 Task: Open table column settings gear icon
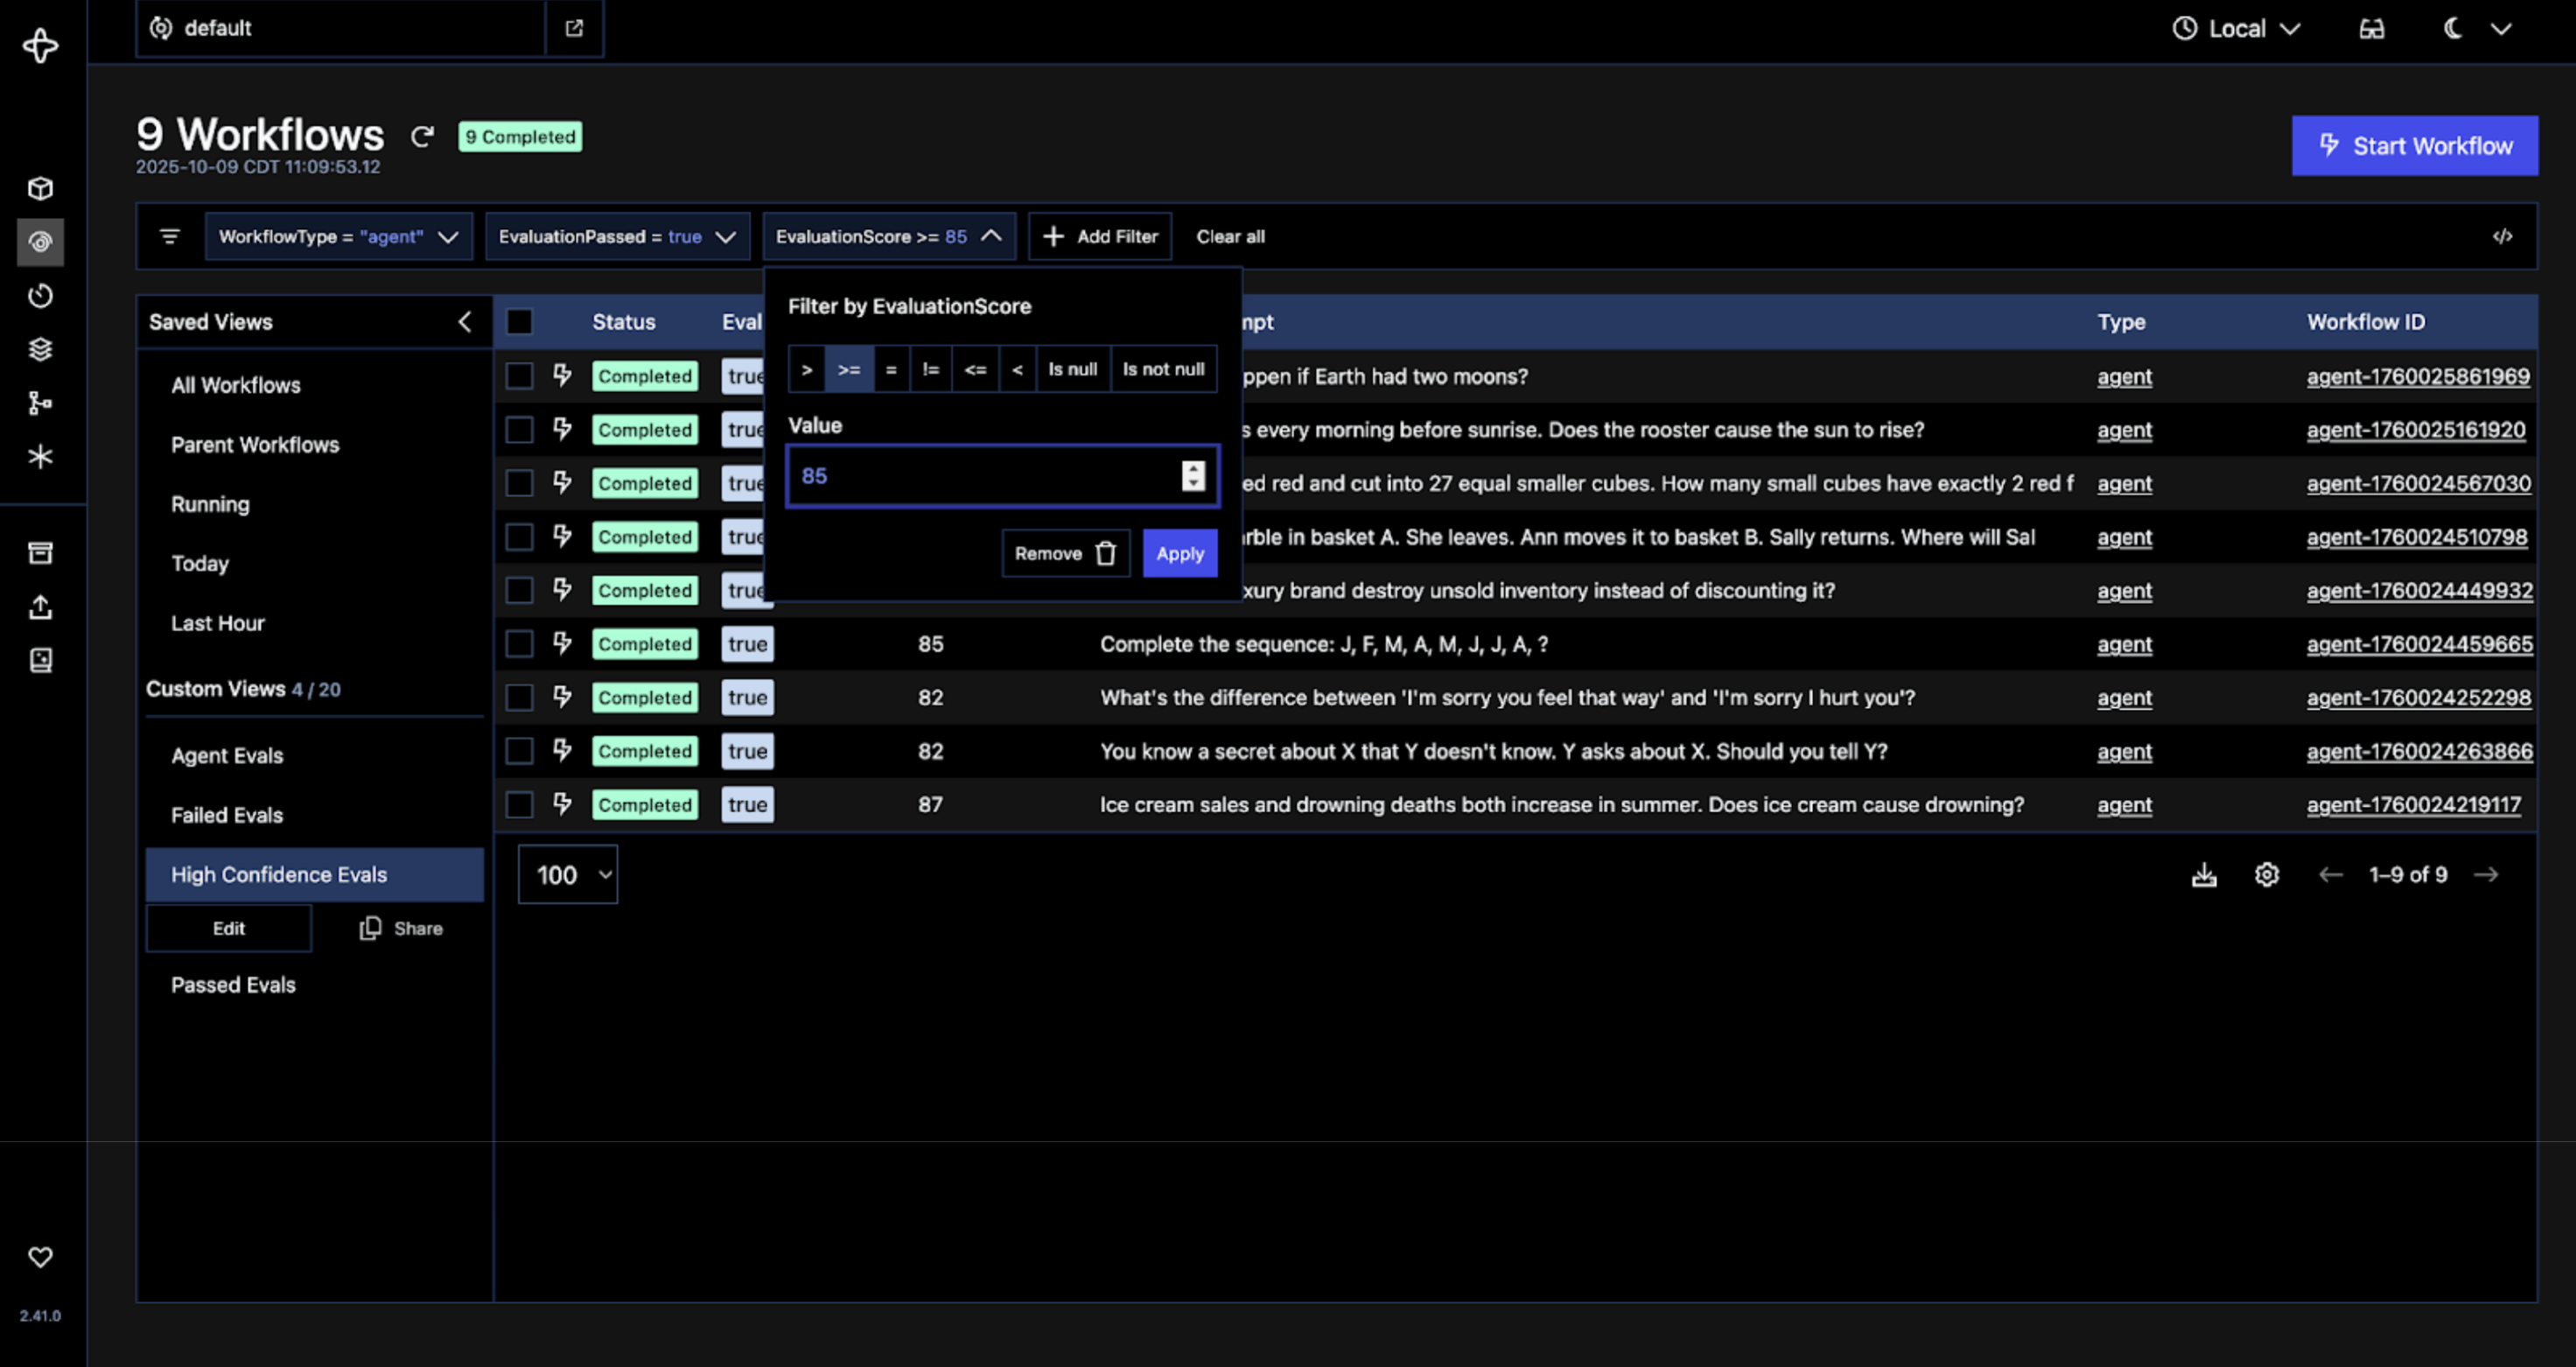2267,875
